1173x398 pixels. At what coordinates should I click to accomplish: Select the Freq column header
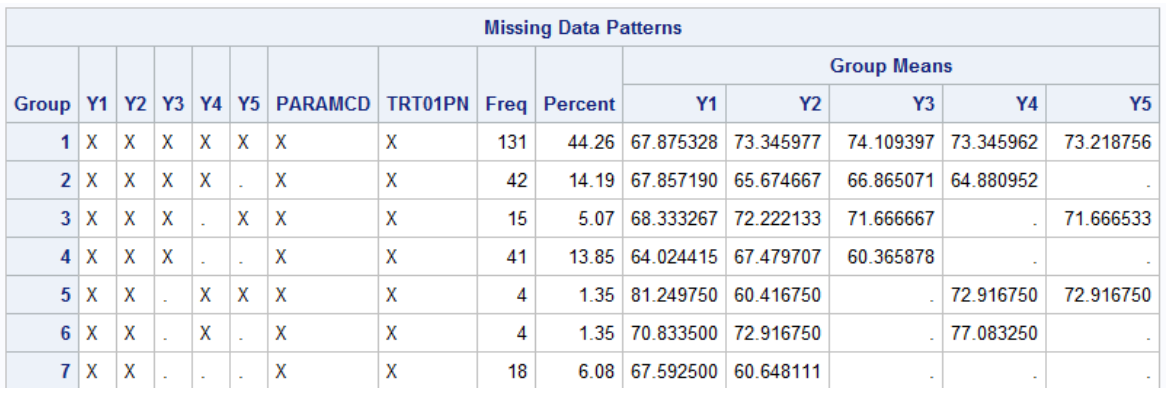point(506,105)
